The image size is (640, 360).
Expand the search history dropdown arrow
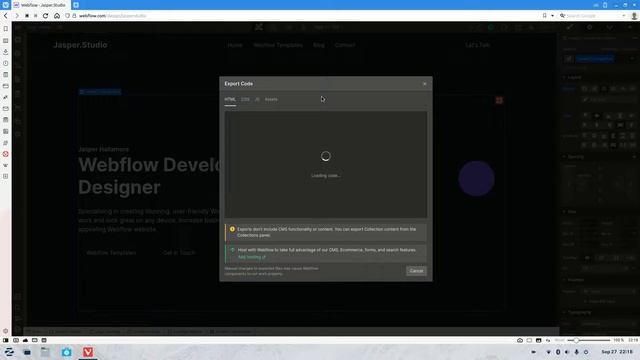(624, 16)
